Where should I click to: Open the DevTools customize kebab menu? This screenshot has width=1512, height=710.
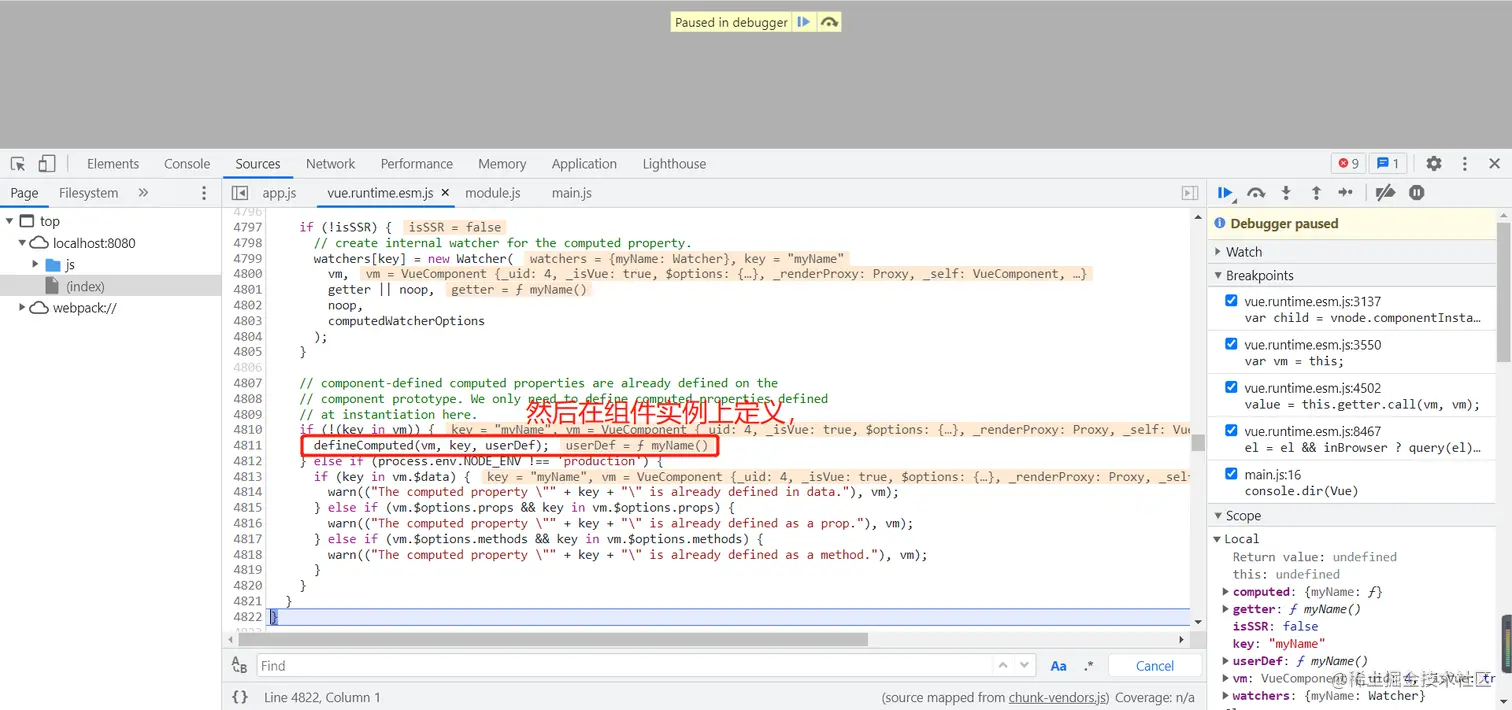click(1465, 163)
